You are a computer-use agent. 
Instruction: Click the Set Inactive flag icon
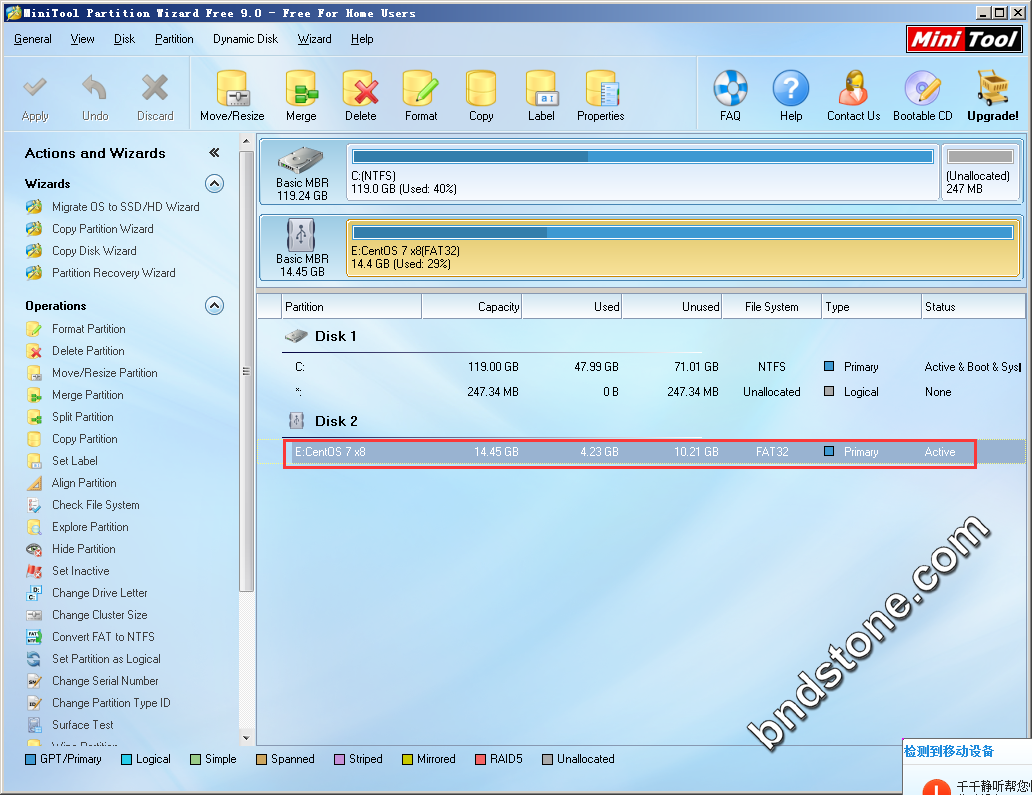click(x=34, y=571)
